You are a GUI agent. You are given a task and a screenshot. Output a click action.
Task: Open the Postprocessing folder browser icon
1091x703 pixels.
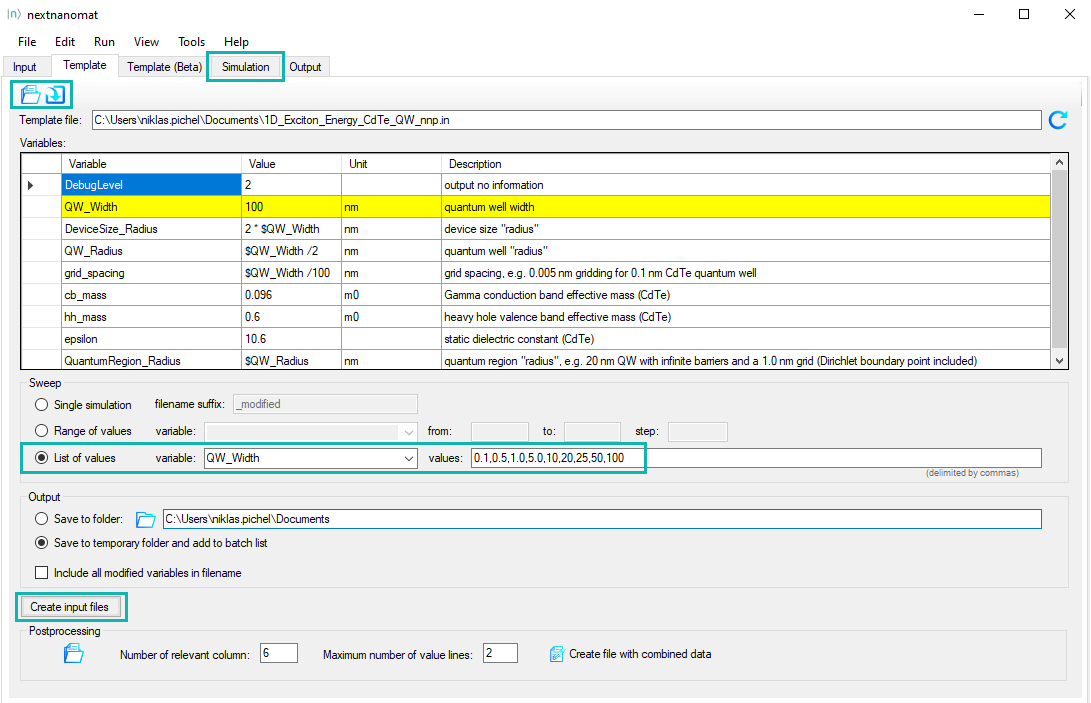pos(73,652)
